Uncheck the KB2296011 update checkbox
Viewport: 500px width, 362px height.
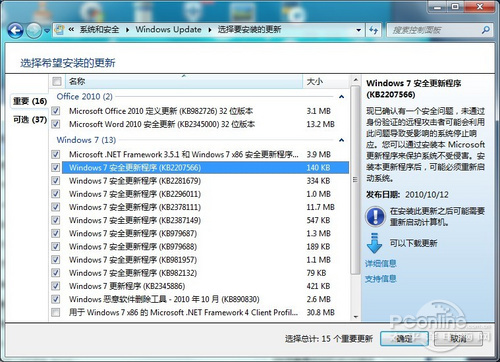click(56, 194)
